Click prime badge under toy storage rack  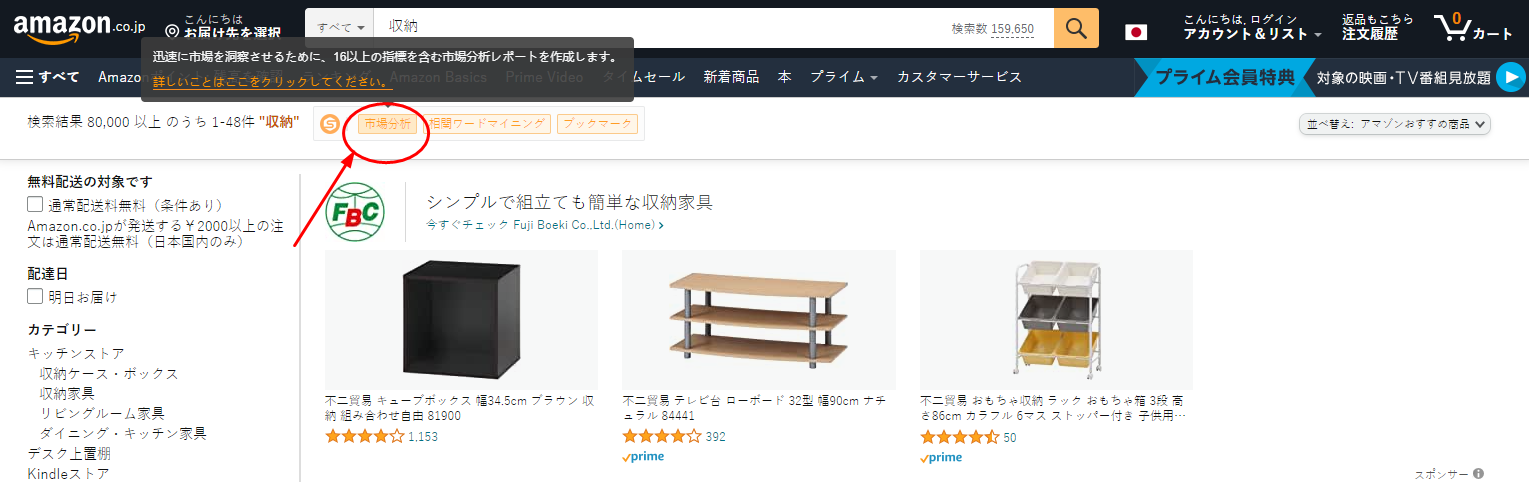click(x=941, y=457)
